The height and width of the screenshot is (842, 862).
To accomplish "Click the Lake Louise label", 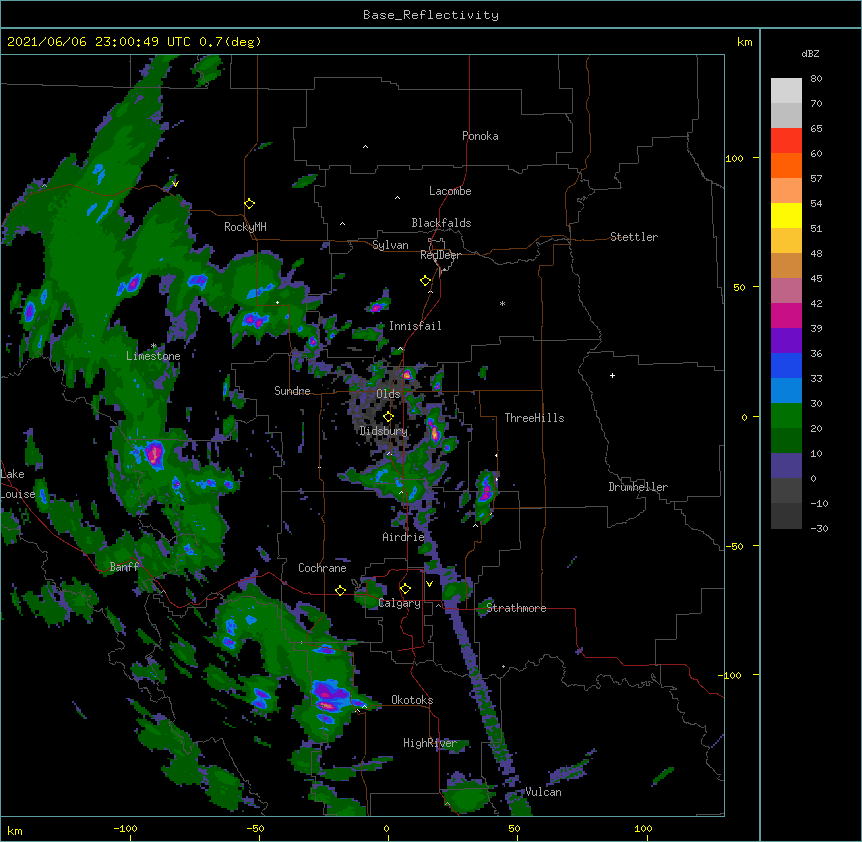I will 16,484.
